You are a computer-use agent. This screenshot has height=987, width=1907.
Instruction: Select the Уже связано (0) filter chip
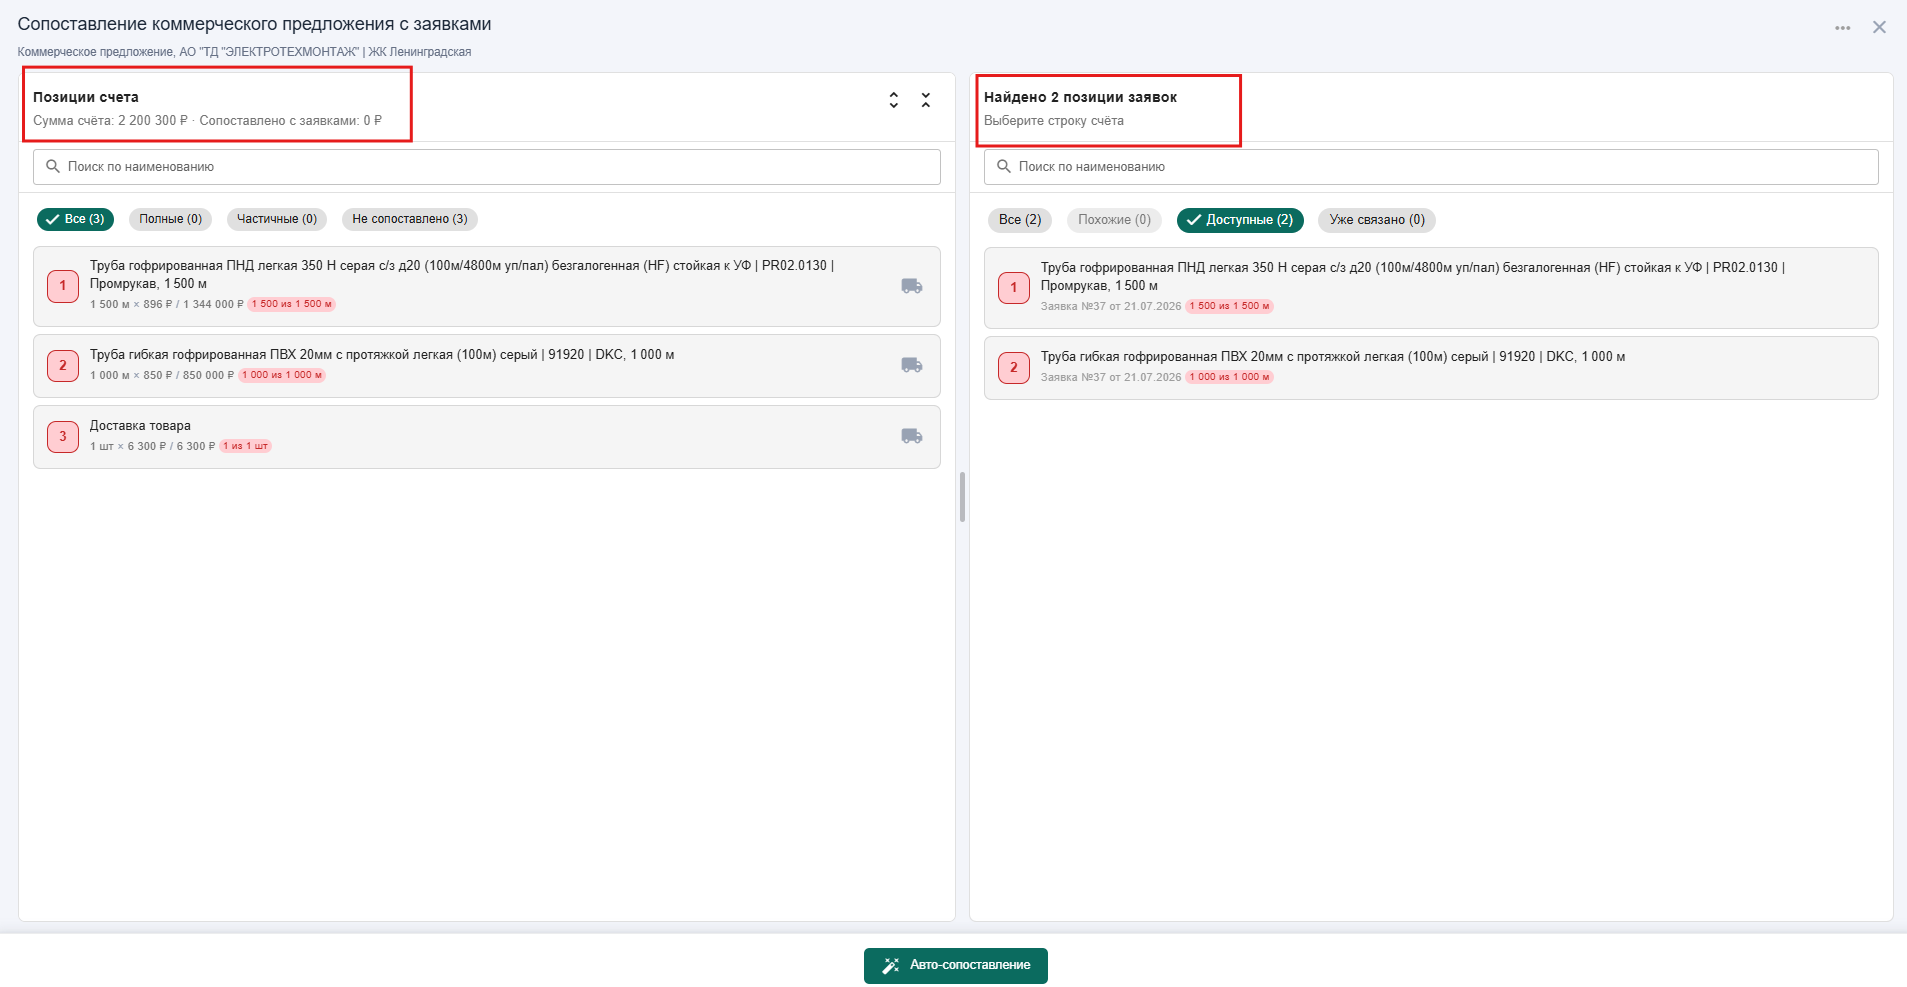1377,220
